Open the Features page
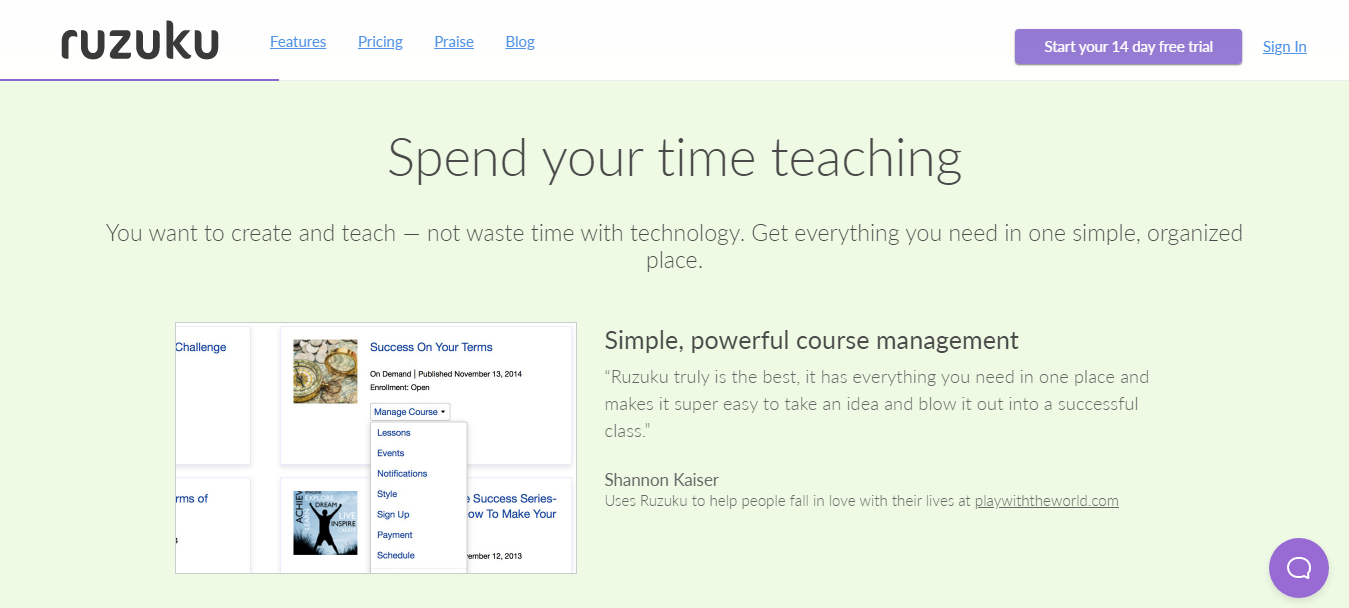Viewport: 1349px width, 608px height. point(298,42)
